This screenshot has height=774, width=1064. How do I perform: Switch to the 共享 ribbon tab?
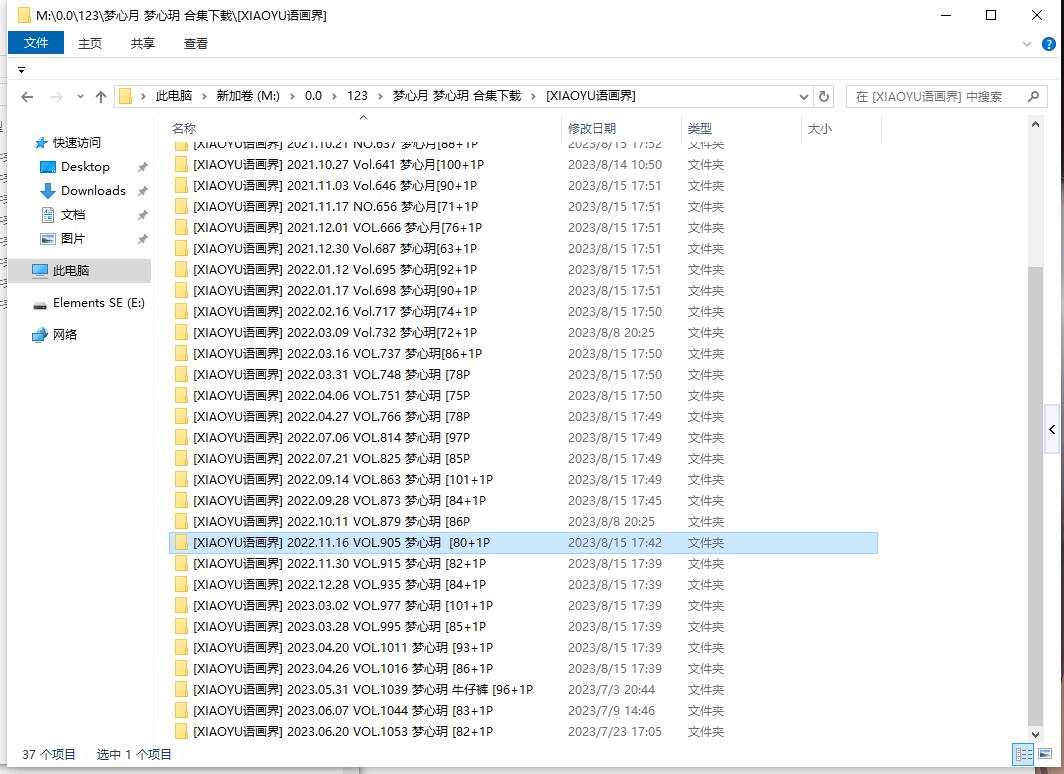click(x=142, y=43)
